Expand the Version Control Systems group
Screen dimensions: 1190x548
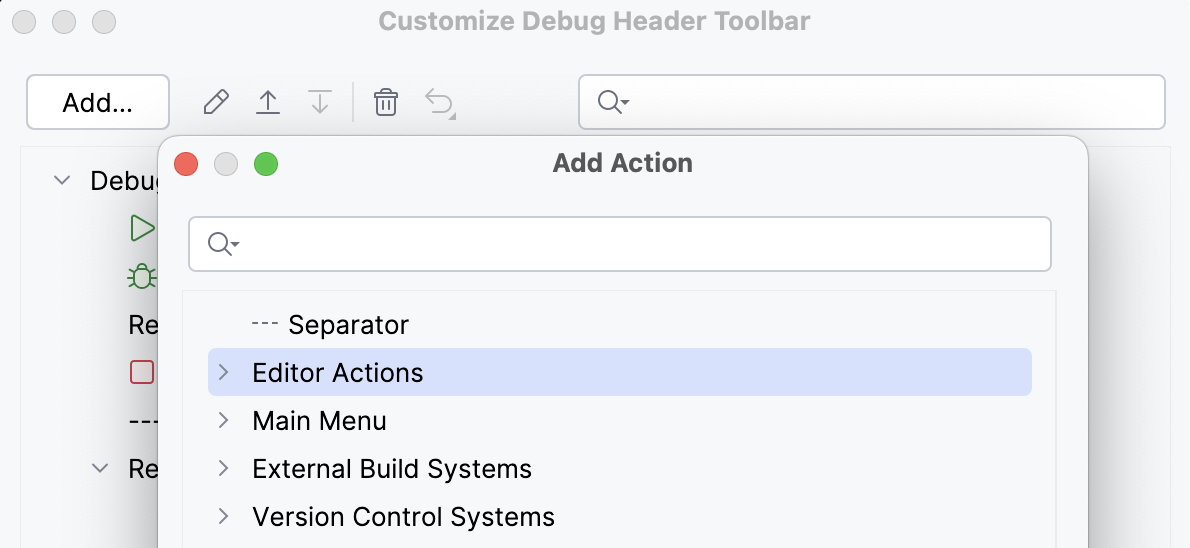click(x=224, y=517)
